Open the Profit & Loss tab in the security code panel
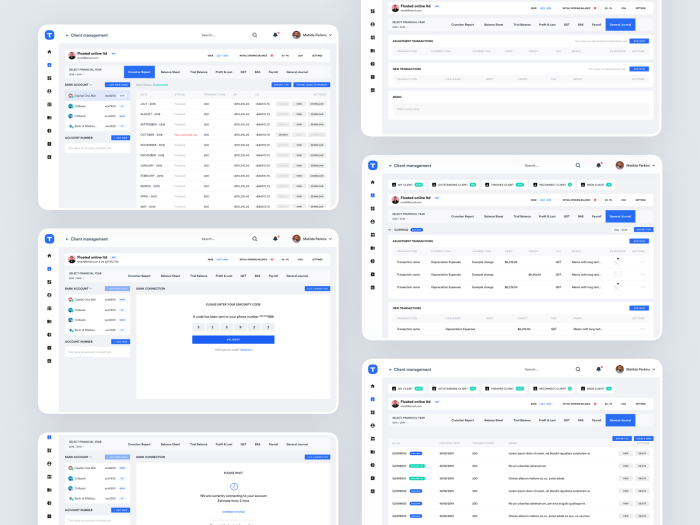The width and height of the screenshot is (700, 525). click(x=224, y=276)
